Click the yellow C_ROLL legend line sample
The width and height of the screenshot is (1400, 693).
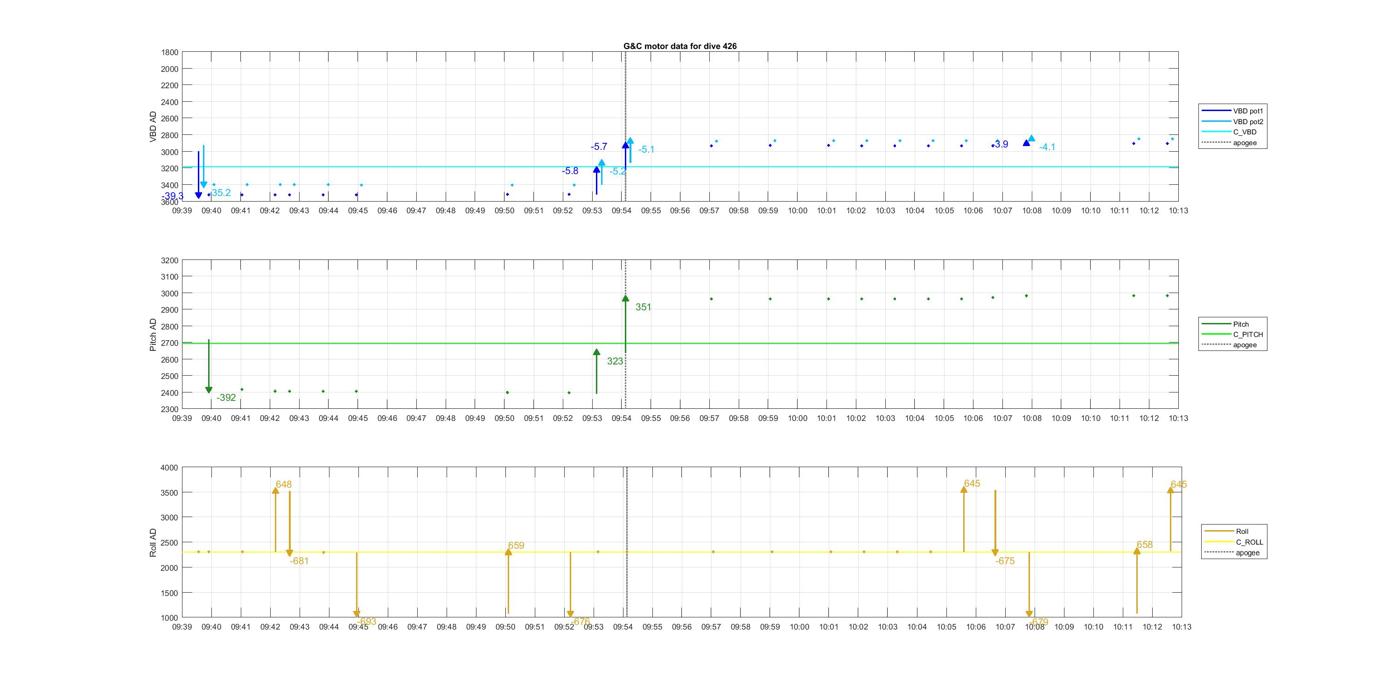[x=1220, y=542]
